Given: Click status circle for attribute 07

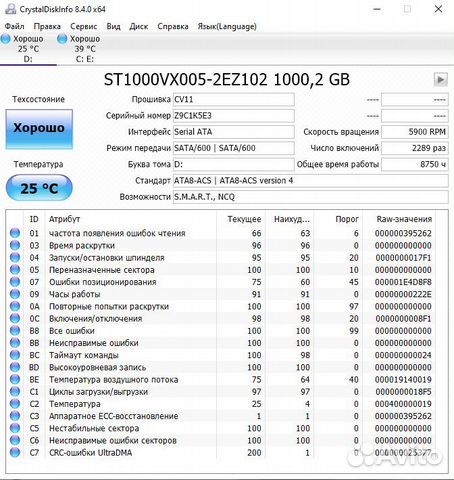Looking at the screenshot, I should click(x=15, y=282).
